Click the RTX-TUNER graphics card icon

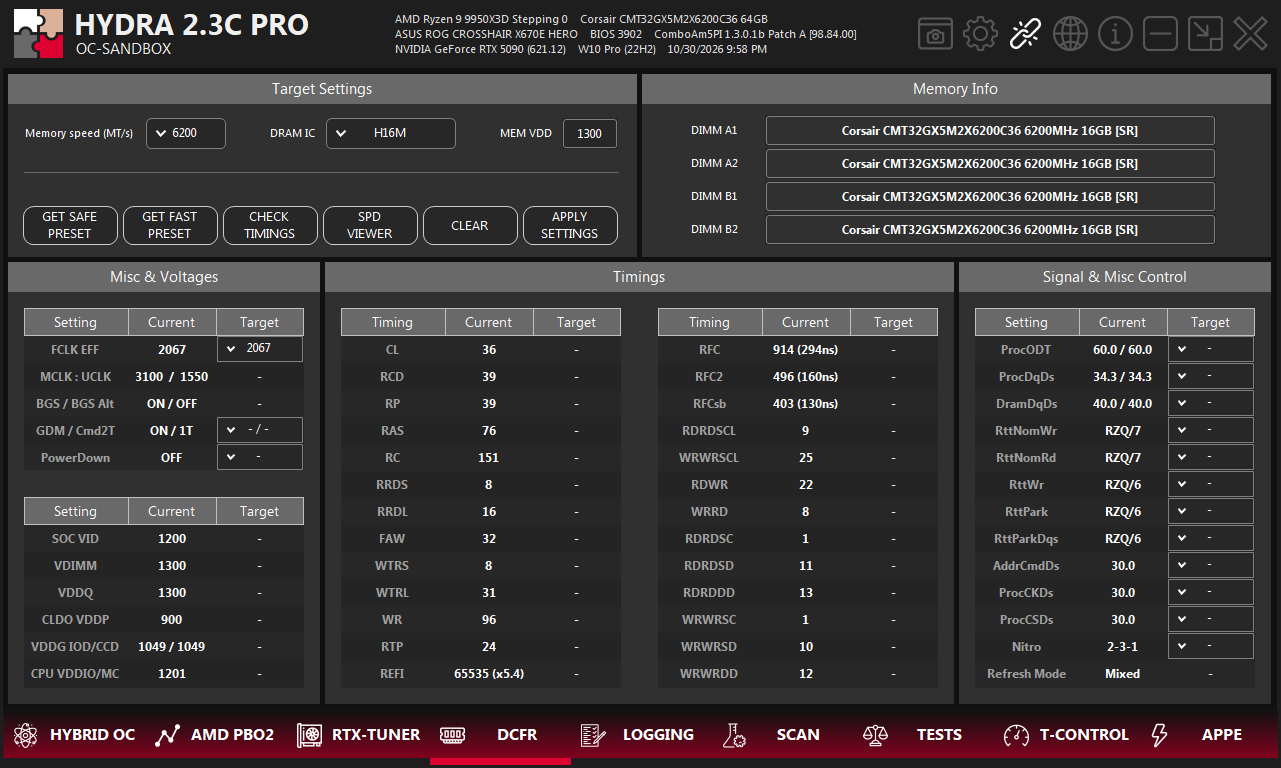pyautogui.click(x=309, y=735)
